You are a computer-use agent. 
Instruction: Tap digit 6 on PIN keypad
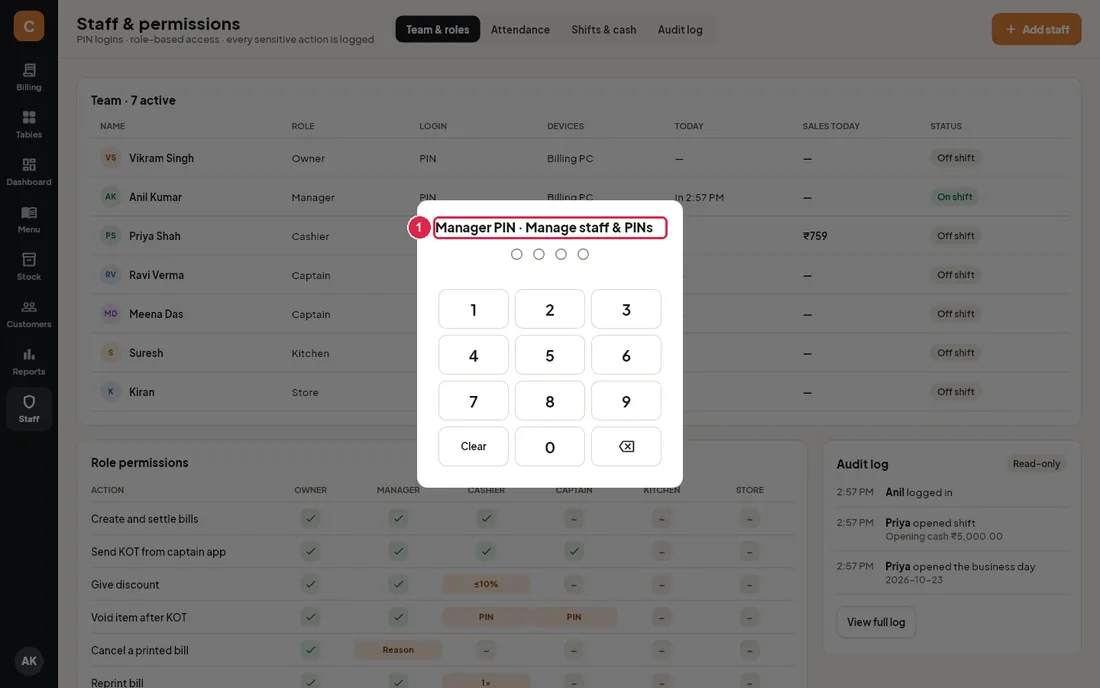(626, 355)
